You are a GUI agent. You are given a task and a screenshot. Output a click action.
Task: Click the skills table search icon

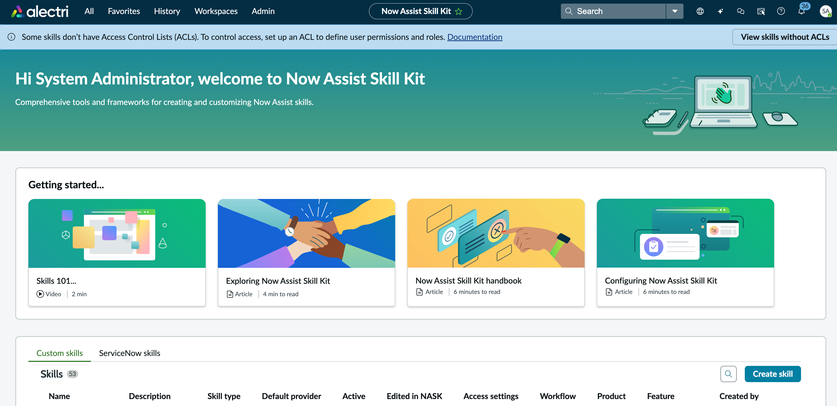tap(728, 374)
